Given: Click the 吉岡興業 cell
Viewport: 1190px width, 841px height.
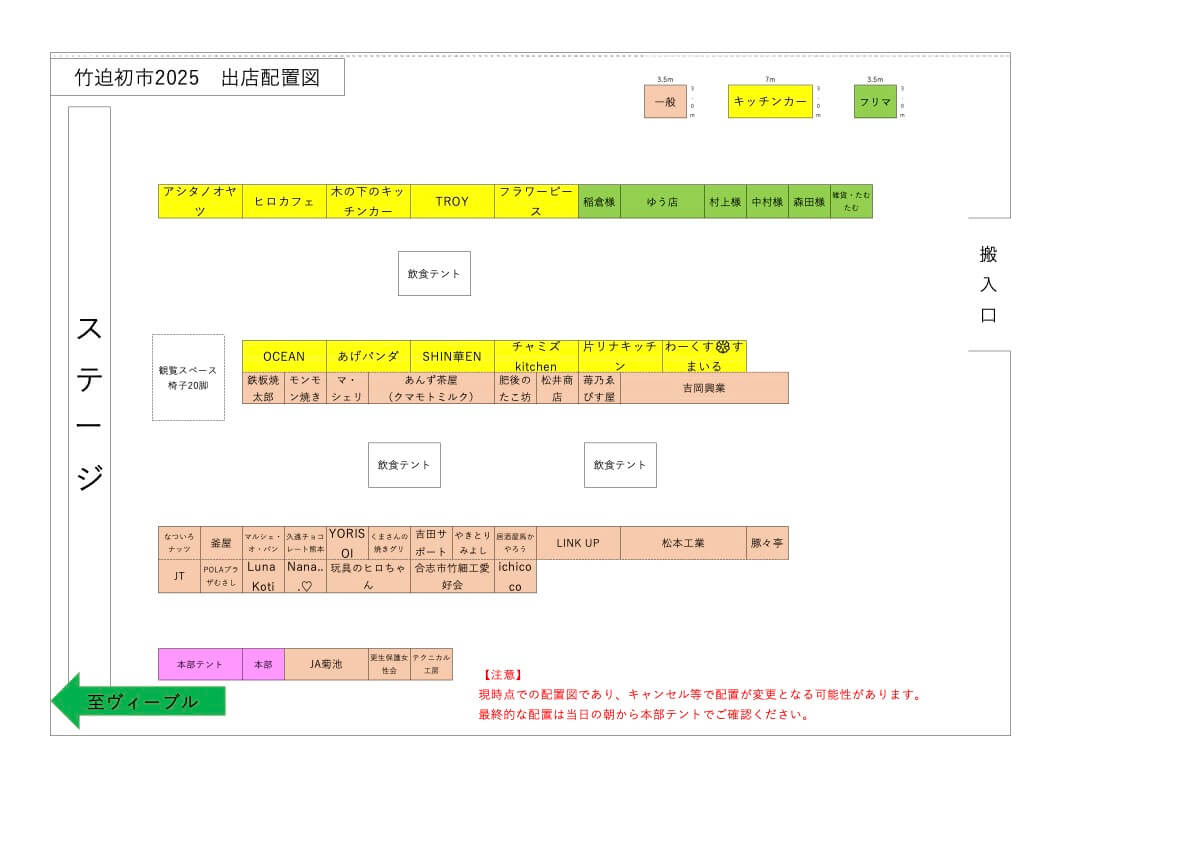Looking at the screenshot, I should pyautogui.click(x=704, y=388).
